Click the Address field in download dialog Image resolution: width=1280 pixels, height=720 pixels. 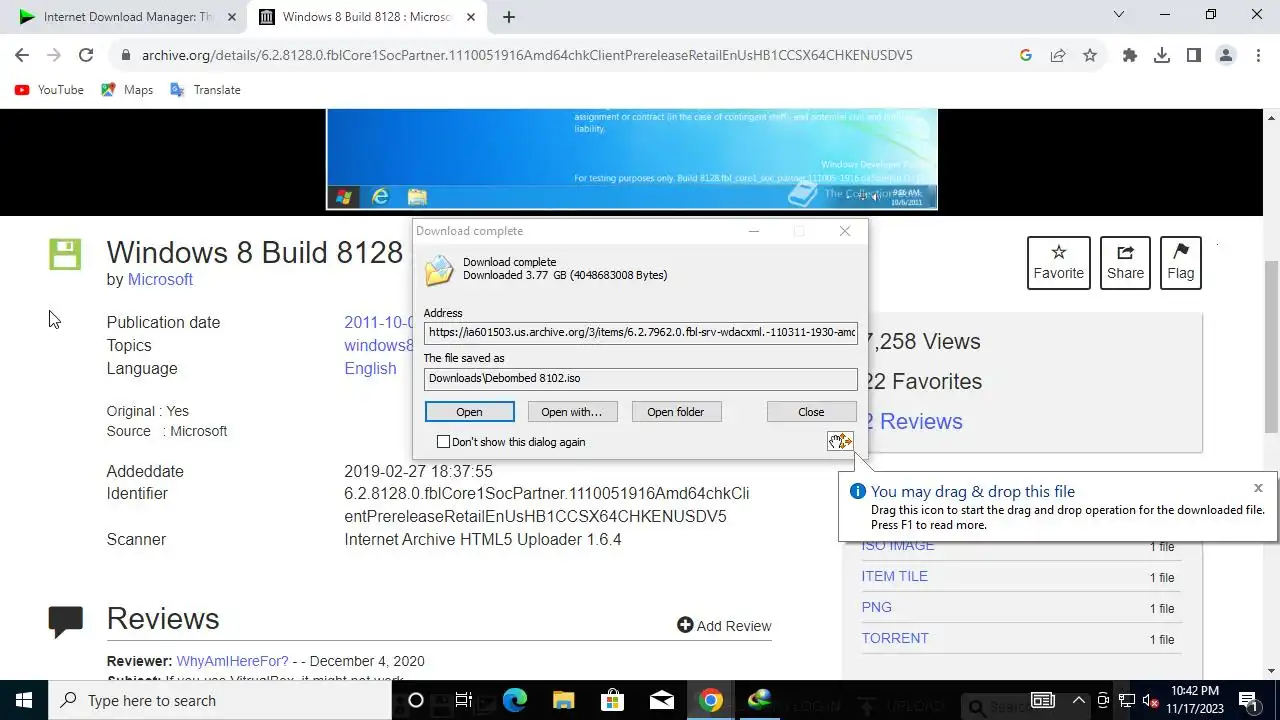640,332
